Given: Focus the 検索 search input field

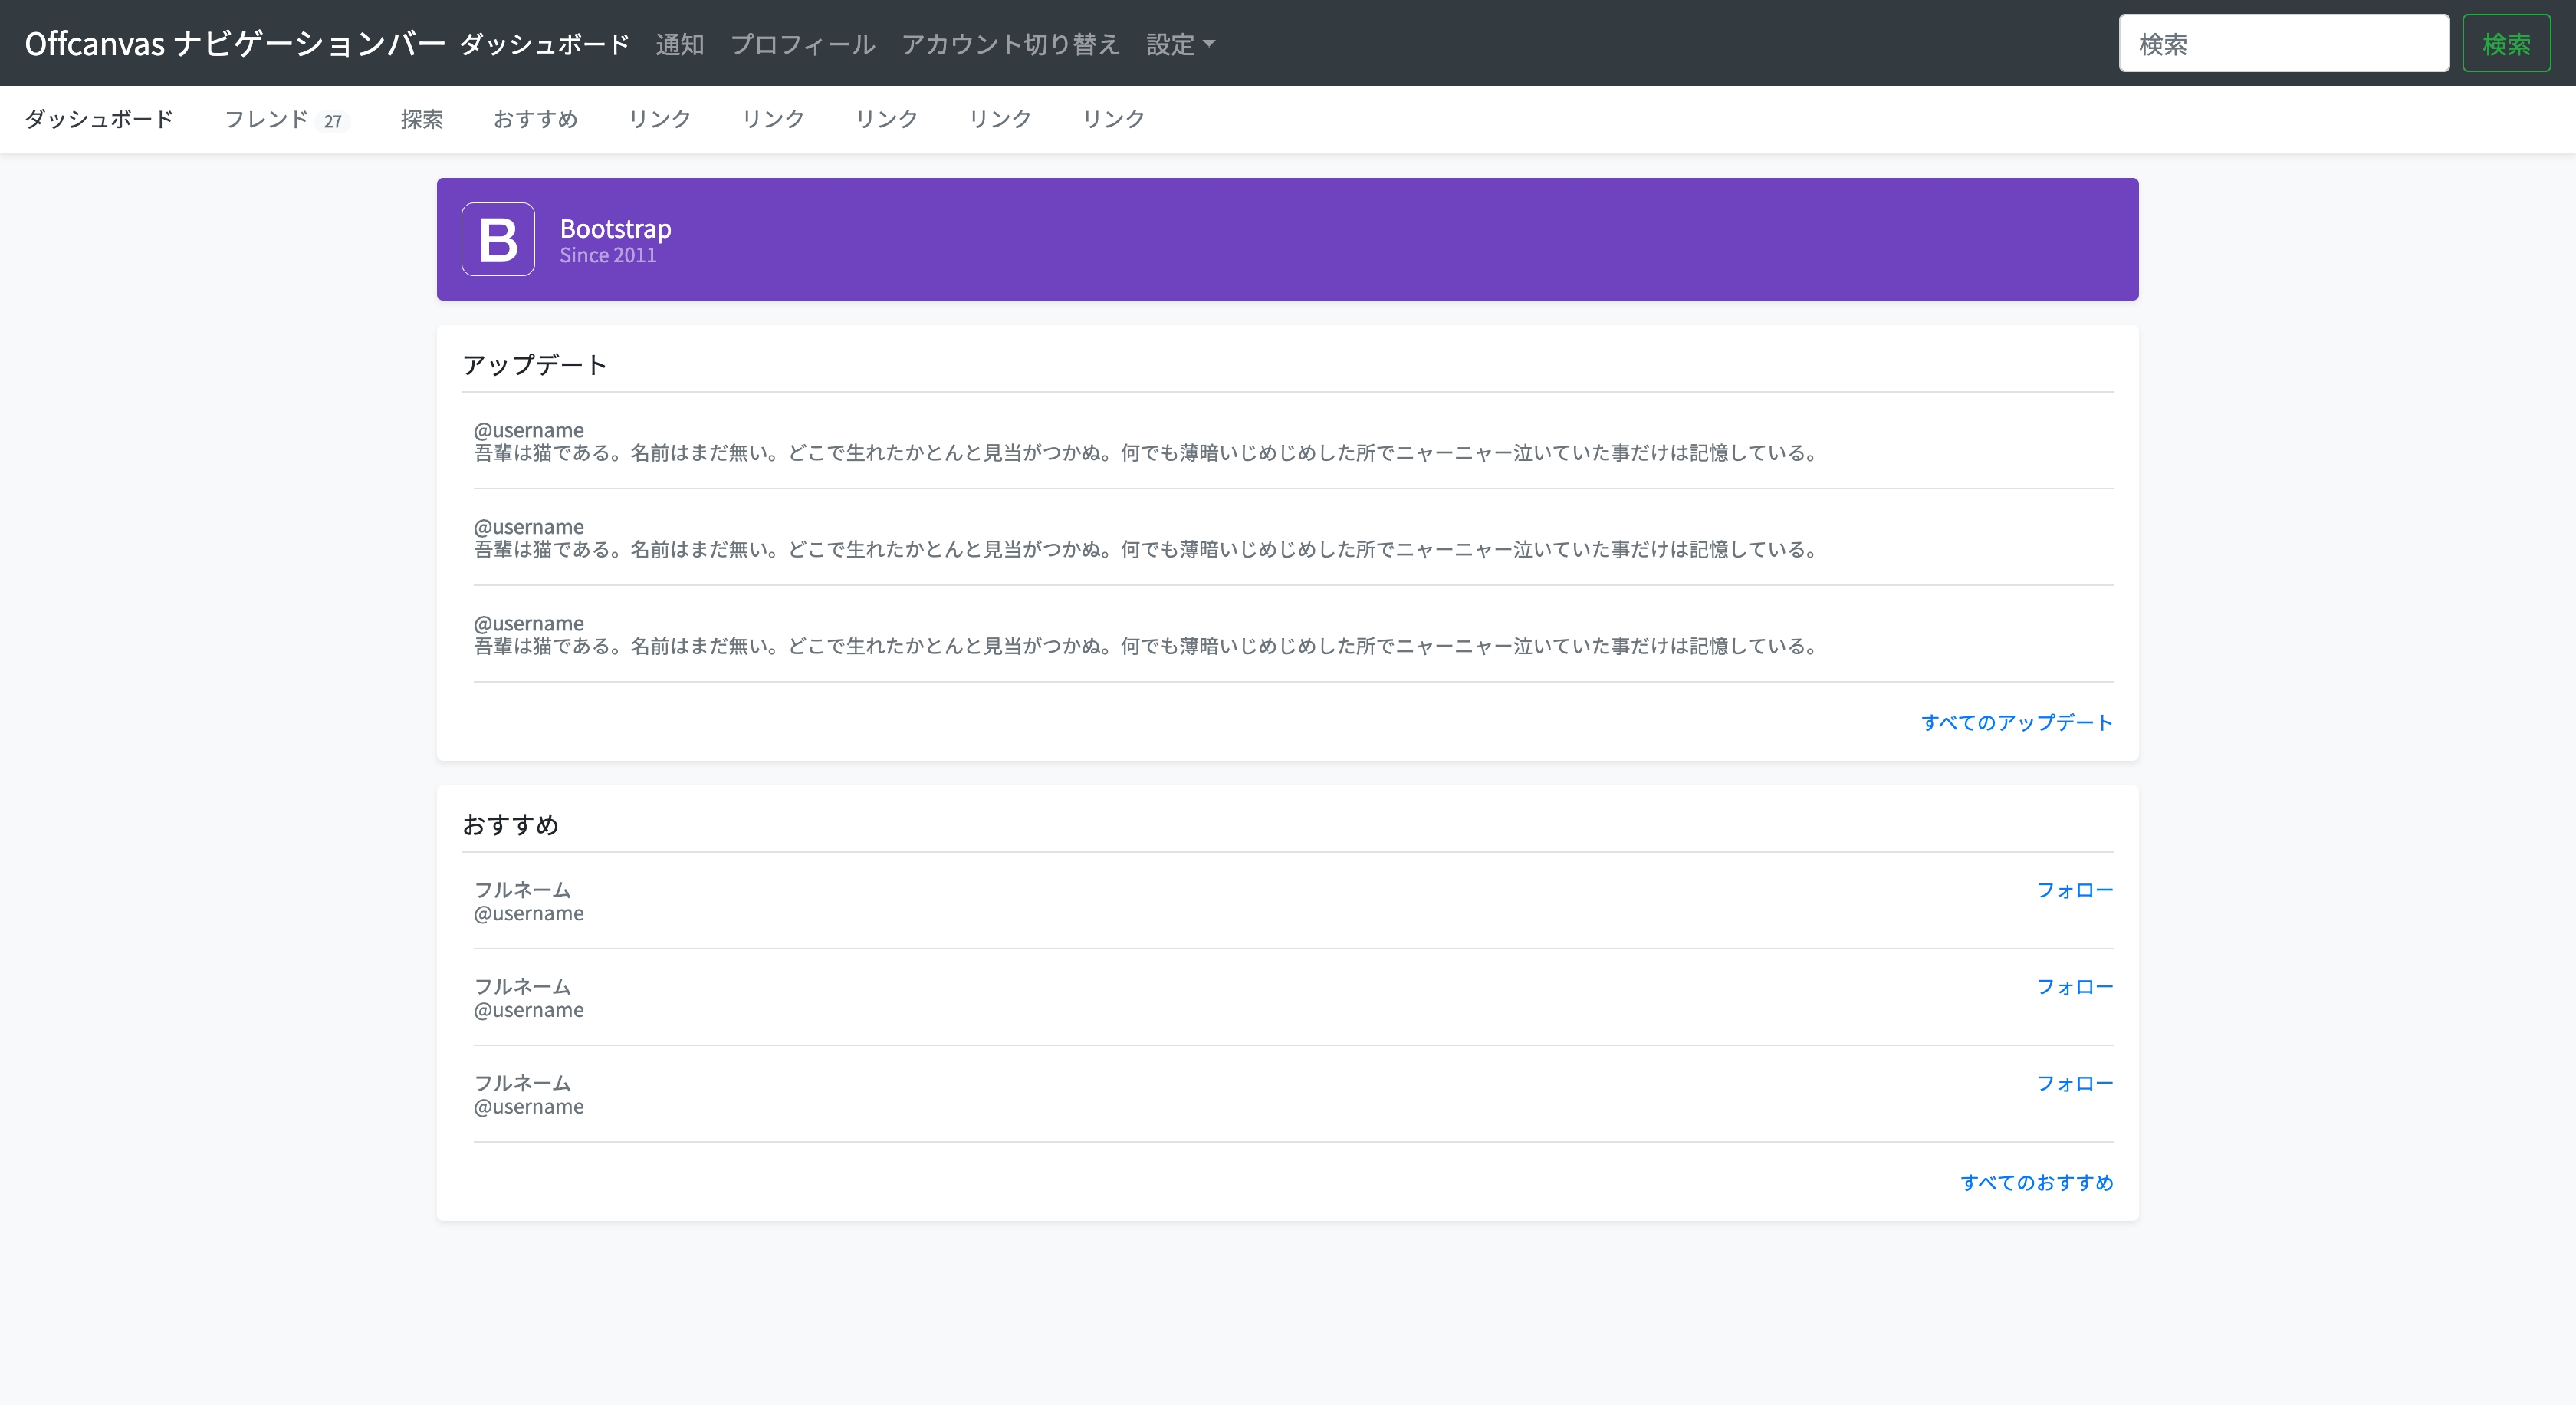Looking at the screenshot, I should pos(2283,44).
